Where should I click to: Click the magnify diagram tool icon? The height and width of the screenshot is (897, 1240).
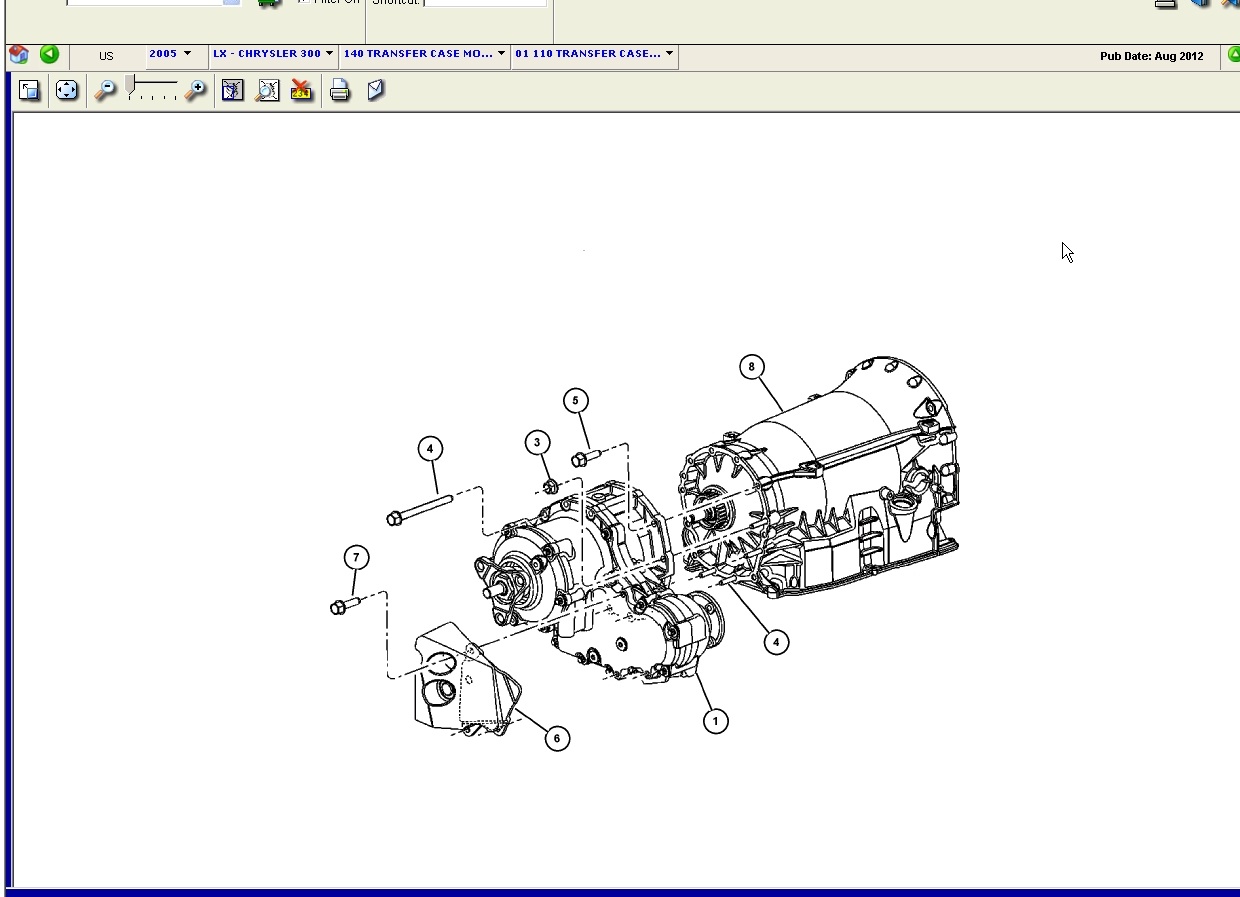coord(267,91)
